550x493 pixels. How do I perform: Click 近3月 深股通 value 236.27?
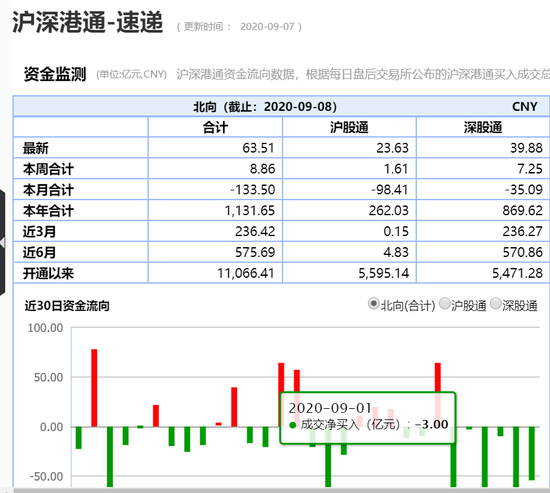523,232
